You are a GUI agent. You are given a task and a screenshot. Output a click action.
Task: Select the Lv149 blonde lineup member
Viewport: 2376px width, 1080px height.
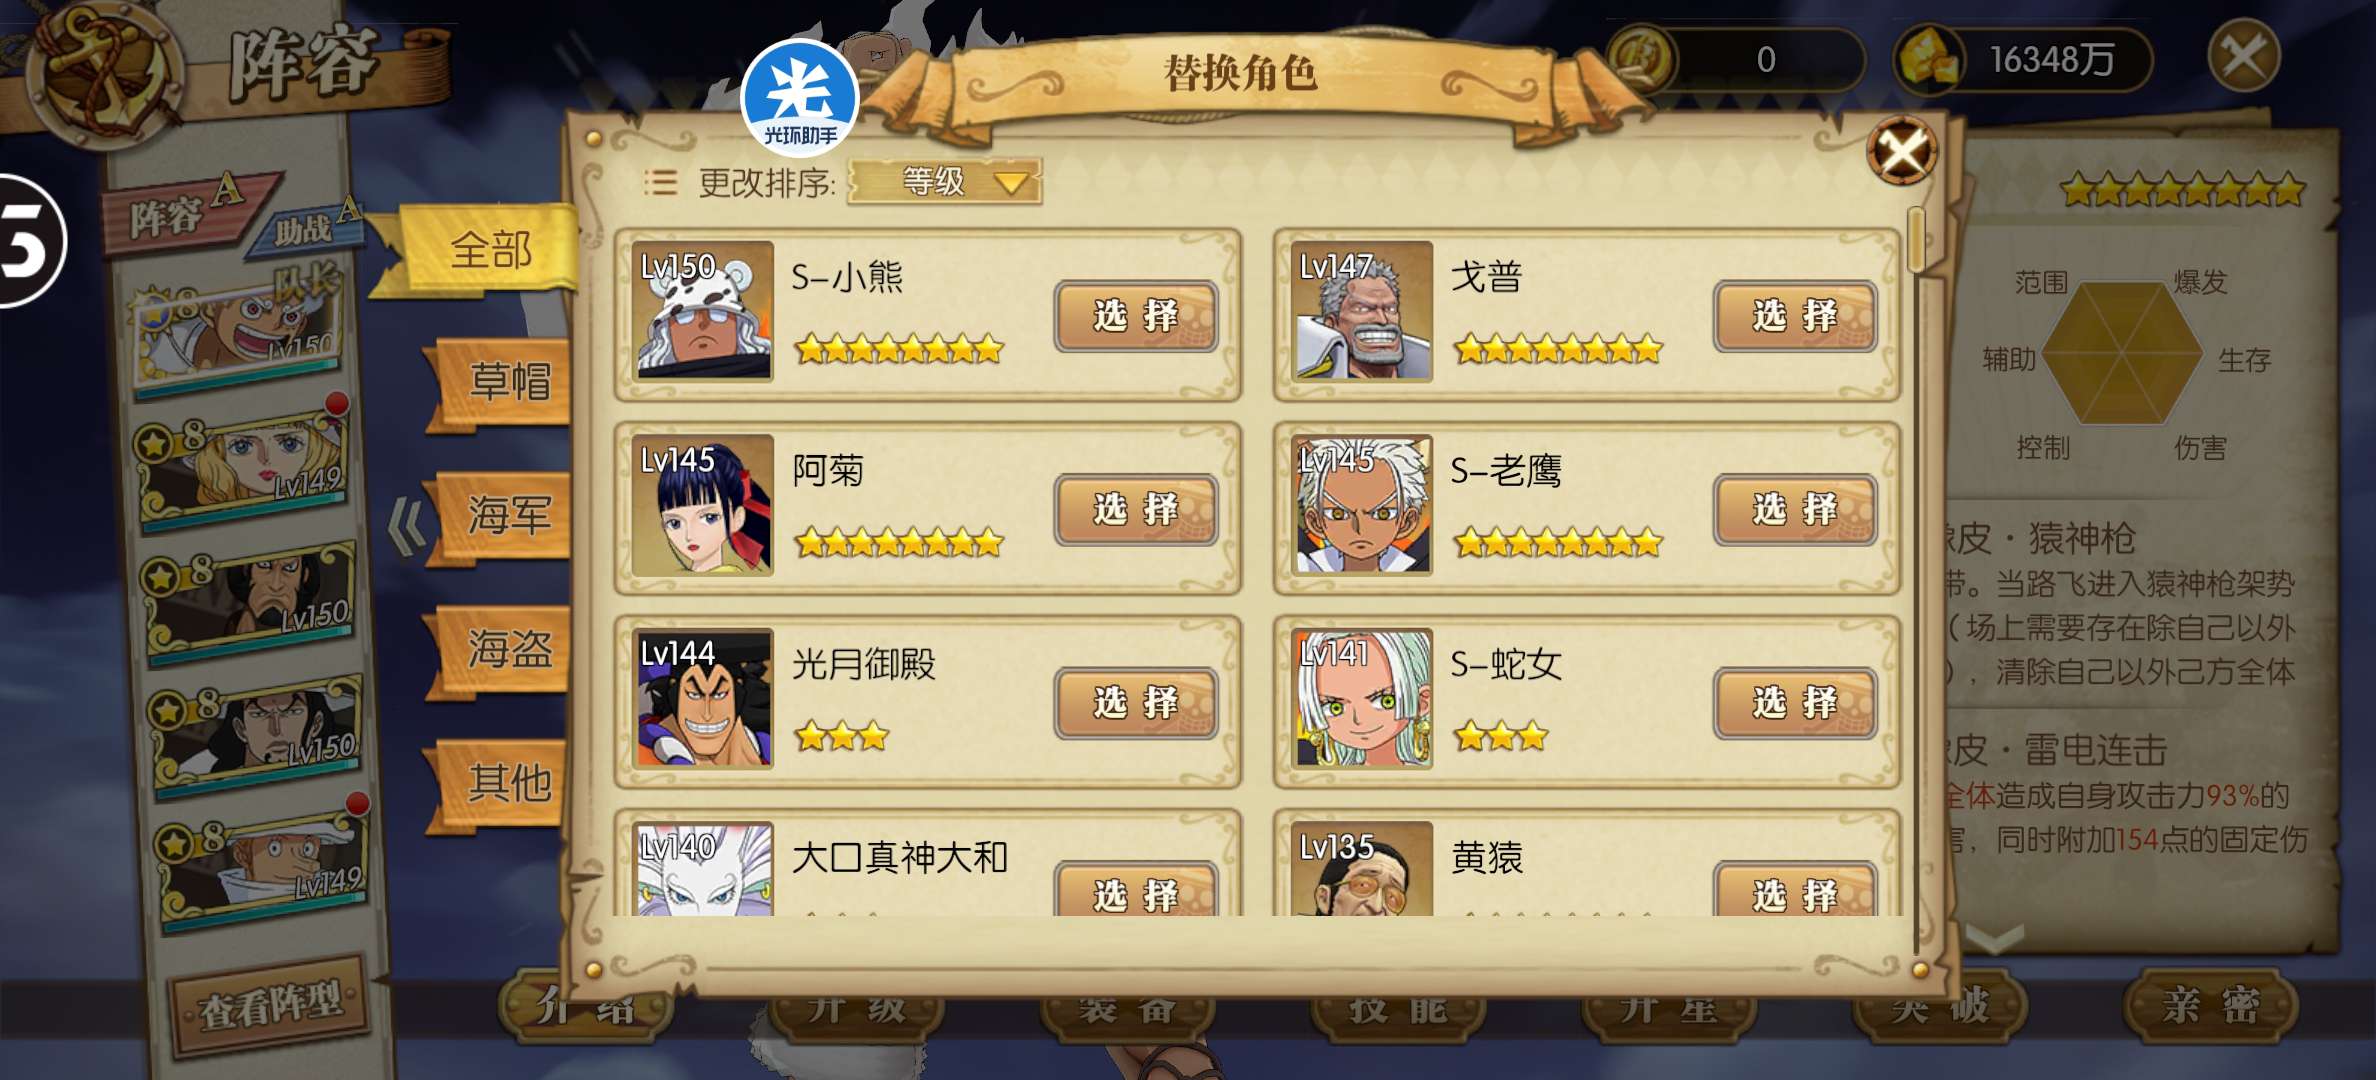coord(245,466)
